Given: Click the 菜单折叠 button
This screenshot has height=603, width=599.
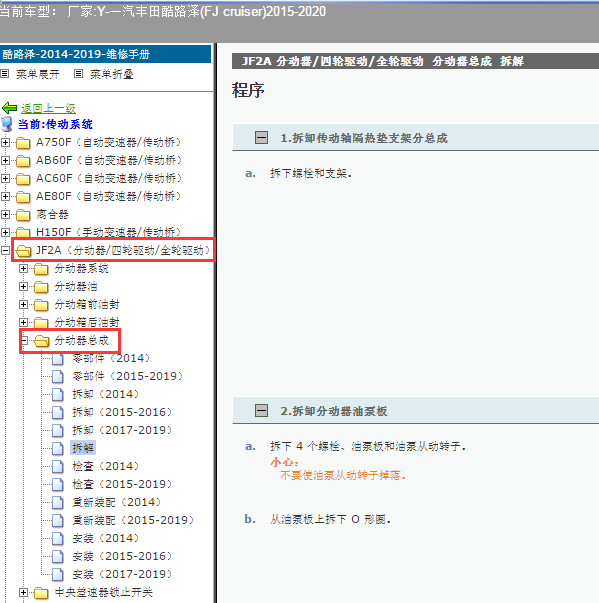Looking at the screenshot, I should pos(111,74).
